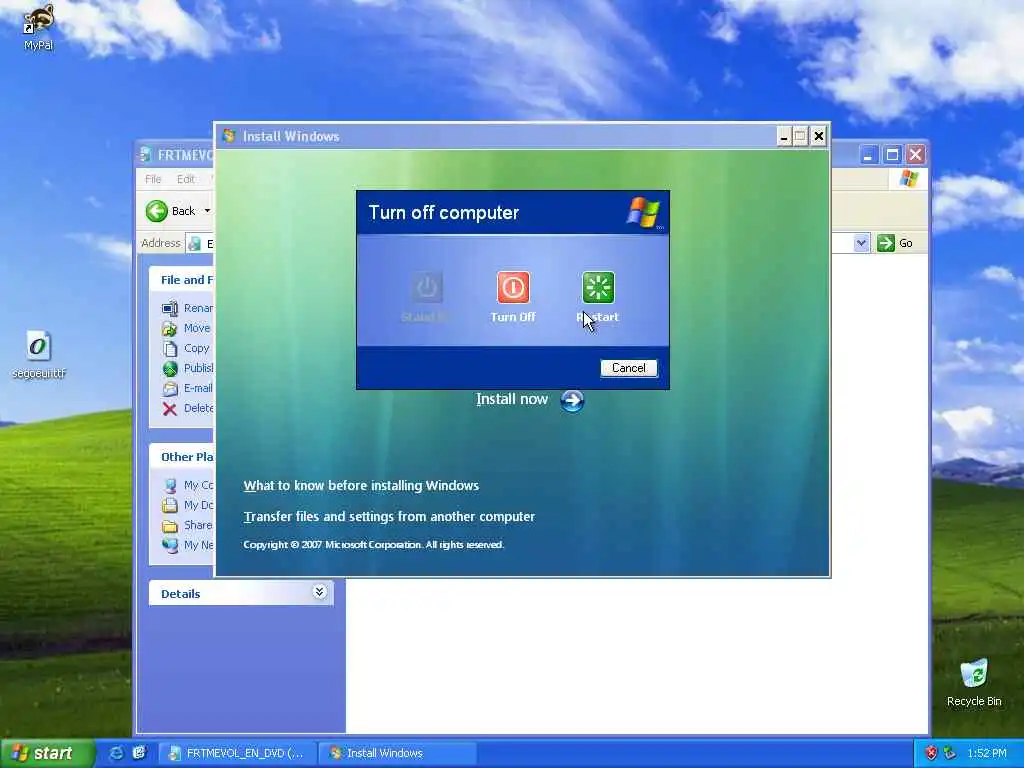Image resolution: width=1024 pixels, height=768 pixels.
Task: Minimize the FRTMEVOL Explorer window
Action: pos(868,155)
